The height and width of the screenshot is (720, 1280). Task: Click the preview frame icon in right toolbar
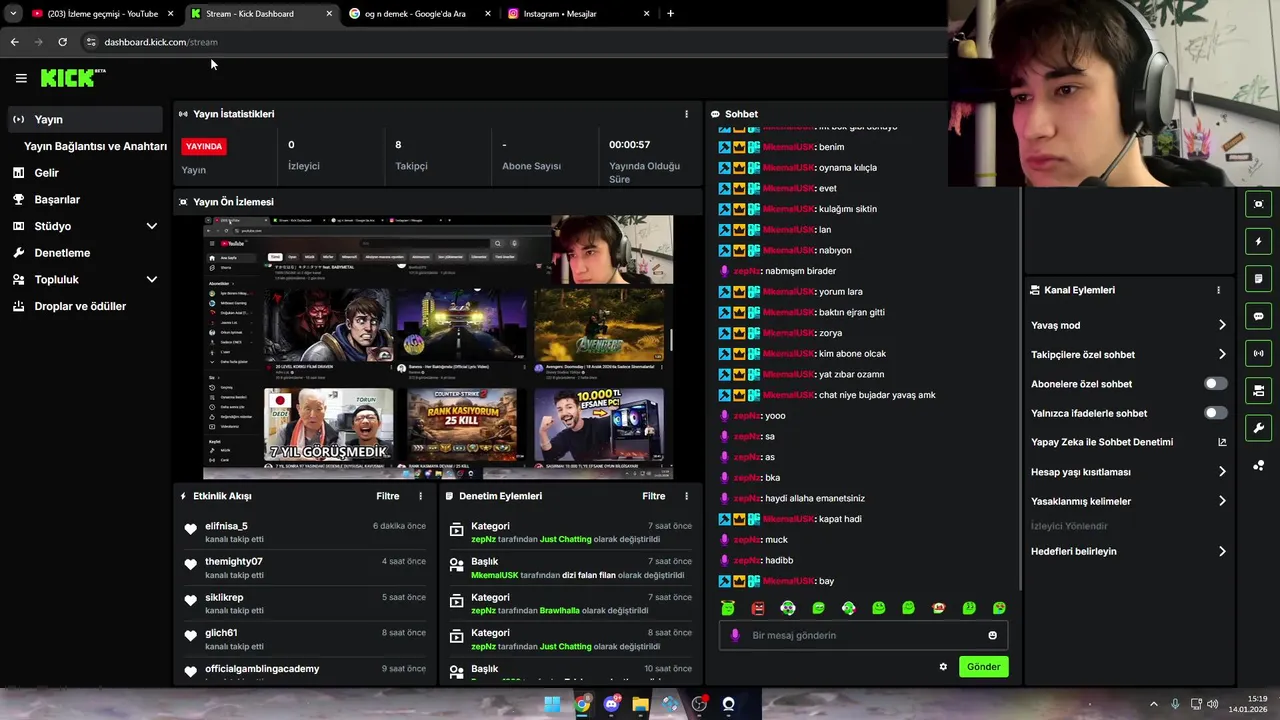click(1259, 204)
